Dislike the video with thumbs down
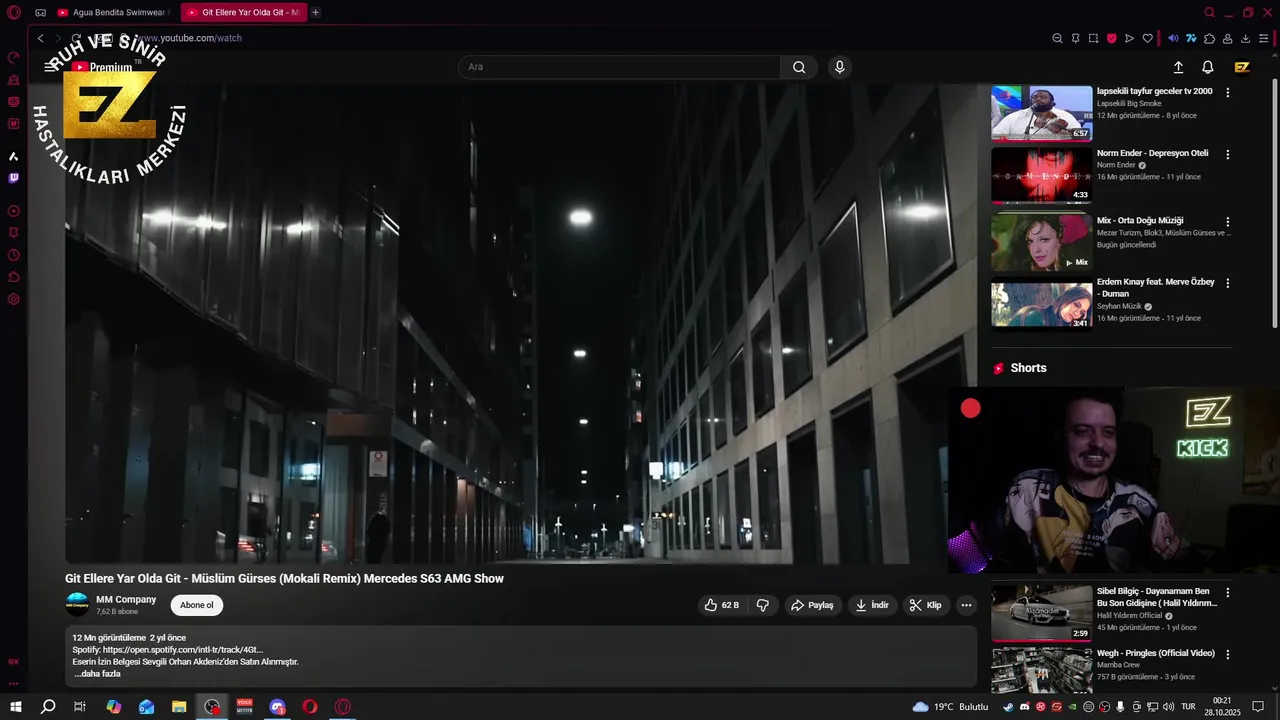1280x720 pixels. coord(762,605)
